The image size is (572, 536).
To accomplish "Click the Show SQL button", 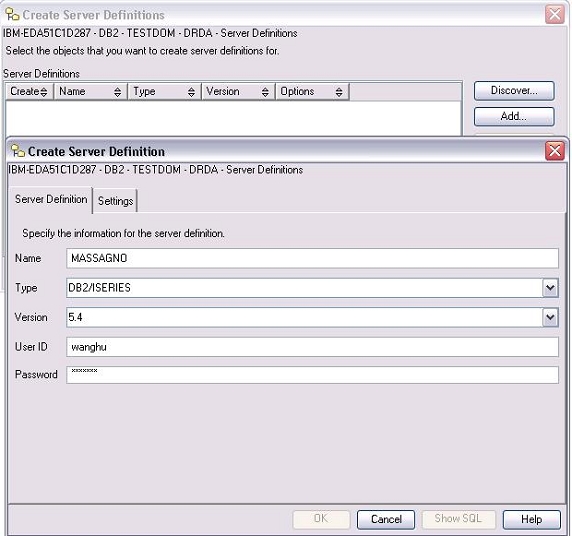I will click(x=459, y=519).
